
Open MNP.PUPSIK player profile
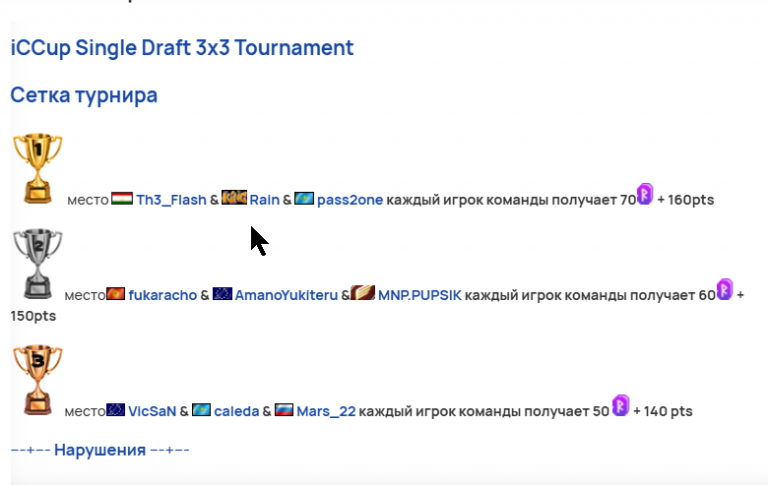coord(420,295)
